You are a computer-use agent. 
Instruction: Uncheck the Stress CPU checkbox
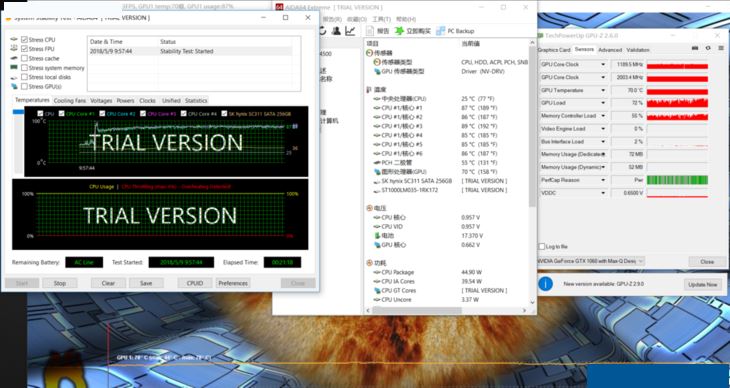point(24,40)
